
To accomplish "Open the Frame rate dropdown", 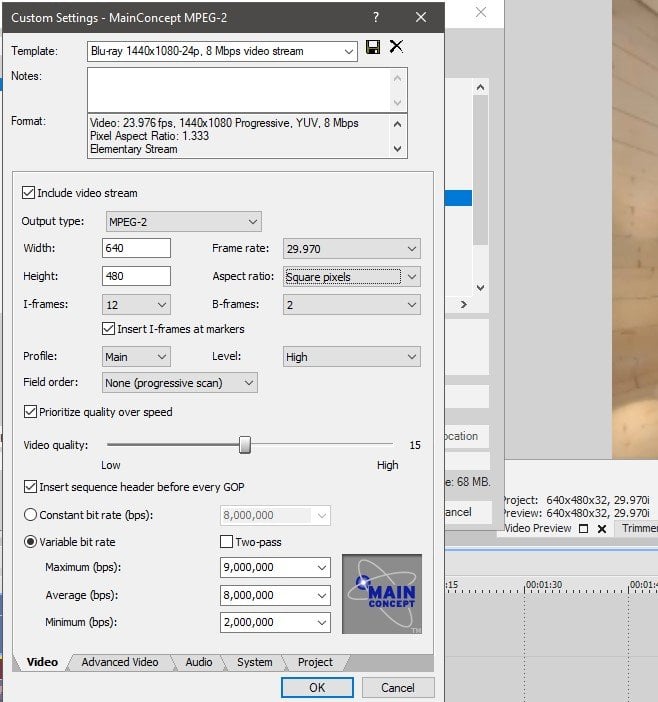I will tap(352, 249).
